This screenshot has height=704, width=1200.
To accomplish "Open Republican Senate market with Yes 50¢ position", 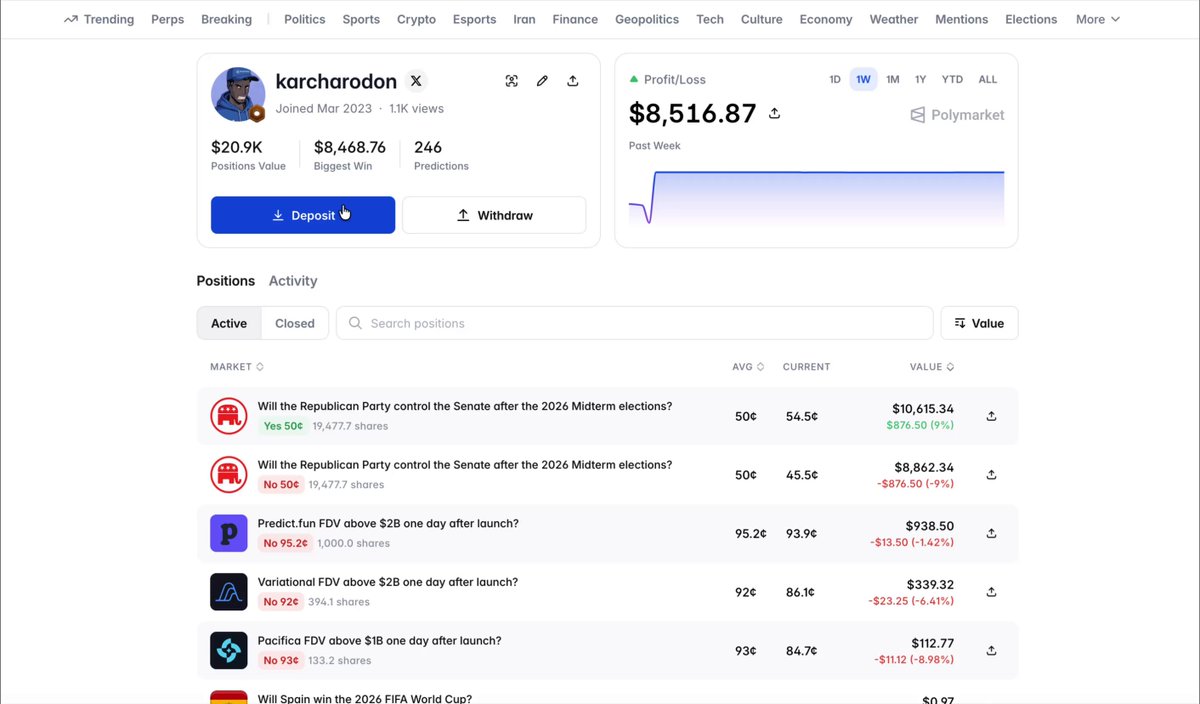I will point(465,406).
